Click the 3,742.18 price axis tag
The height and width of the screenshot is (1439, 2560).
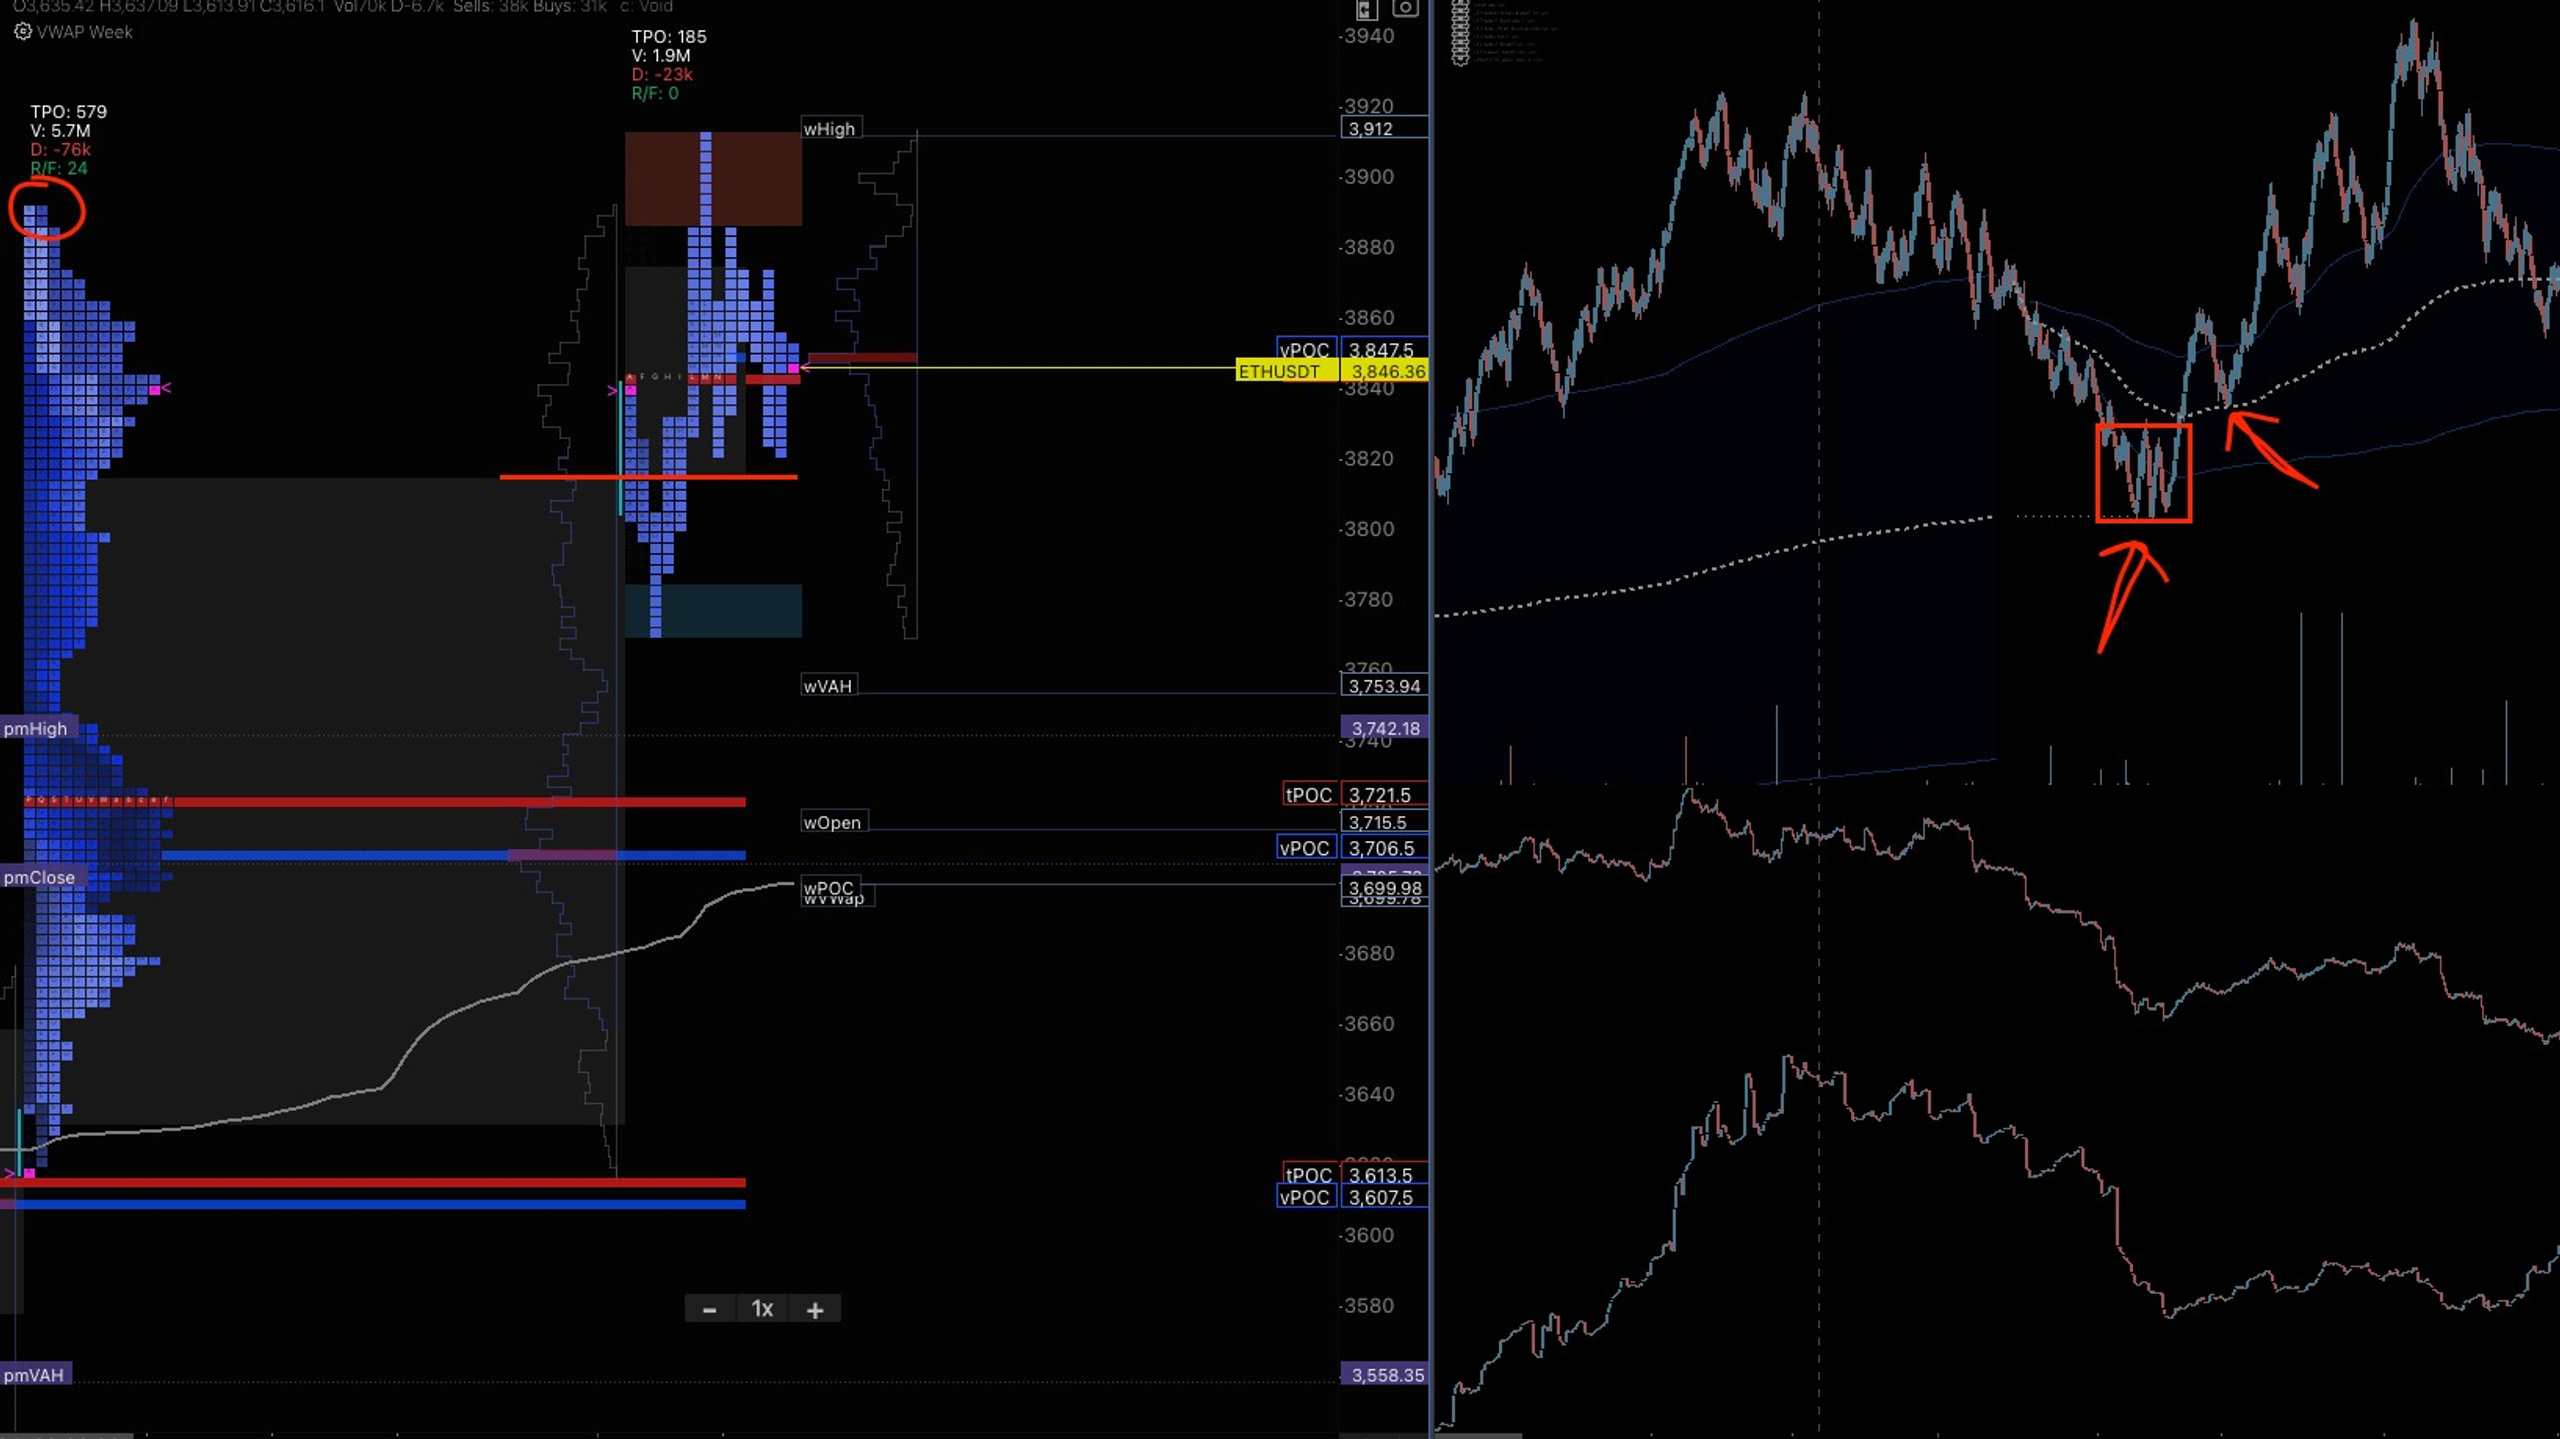[1384, 728]
